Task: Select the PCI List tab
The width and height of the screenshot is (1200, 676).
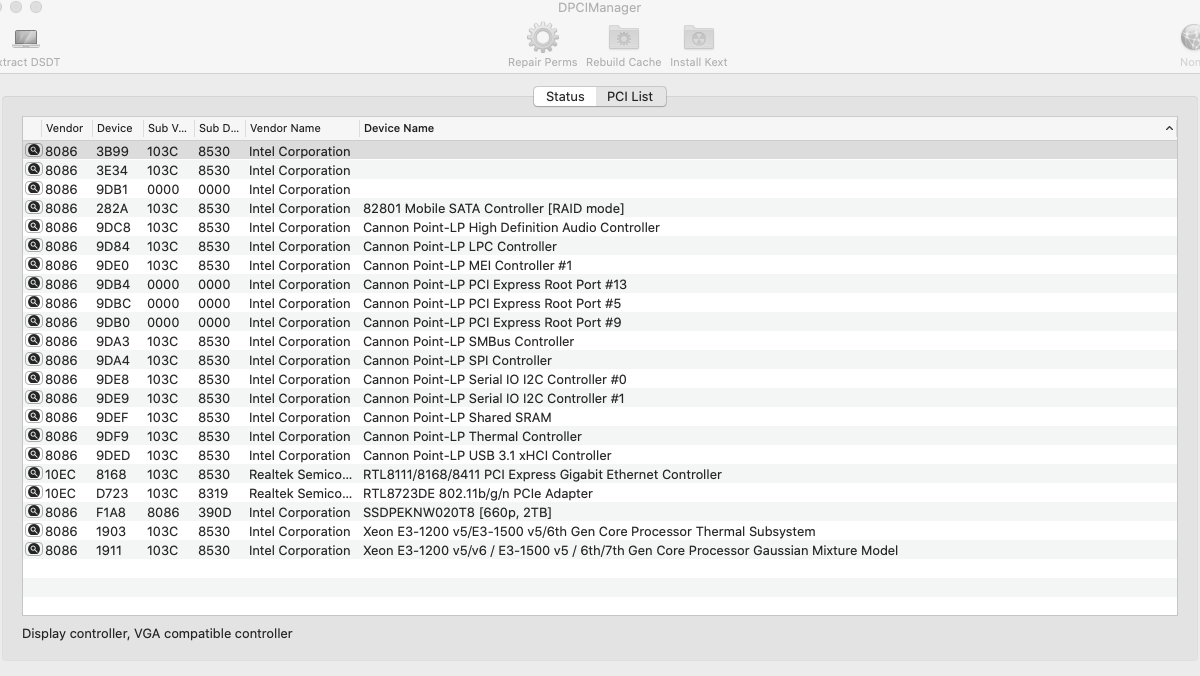Action: pos(630,96)
